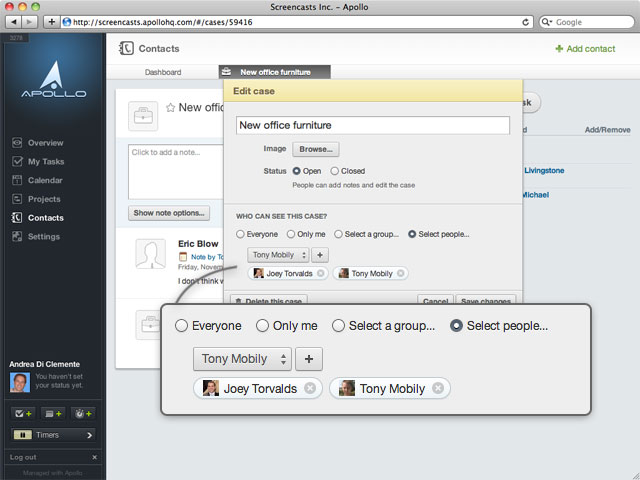Image resolution: width=640 pixels, height=480 pixels.
Task: Click the quick add calendar event button
Action: click(53, 414)
